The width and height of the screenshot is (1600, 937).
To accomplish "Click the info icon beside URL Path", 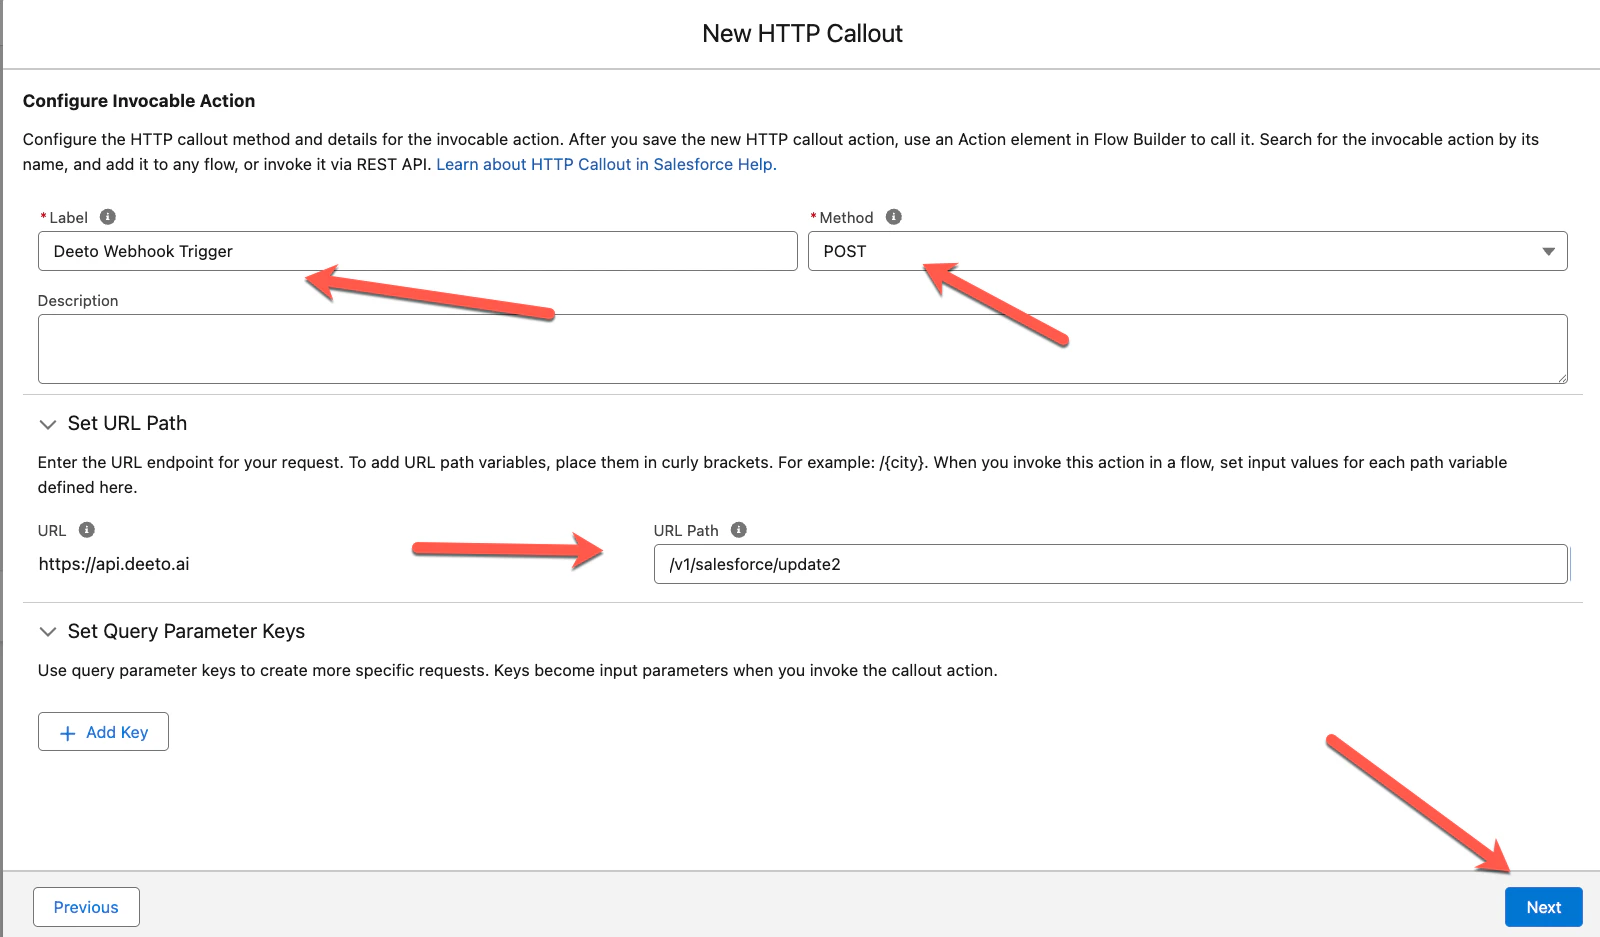I will pos(739,530).
